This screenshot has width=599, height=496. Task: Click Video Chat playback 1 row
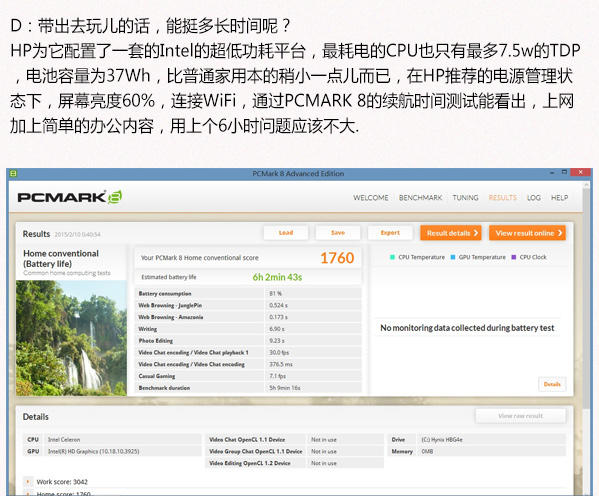pos(248,352)
